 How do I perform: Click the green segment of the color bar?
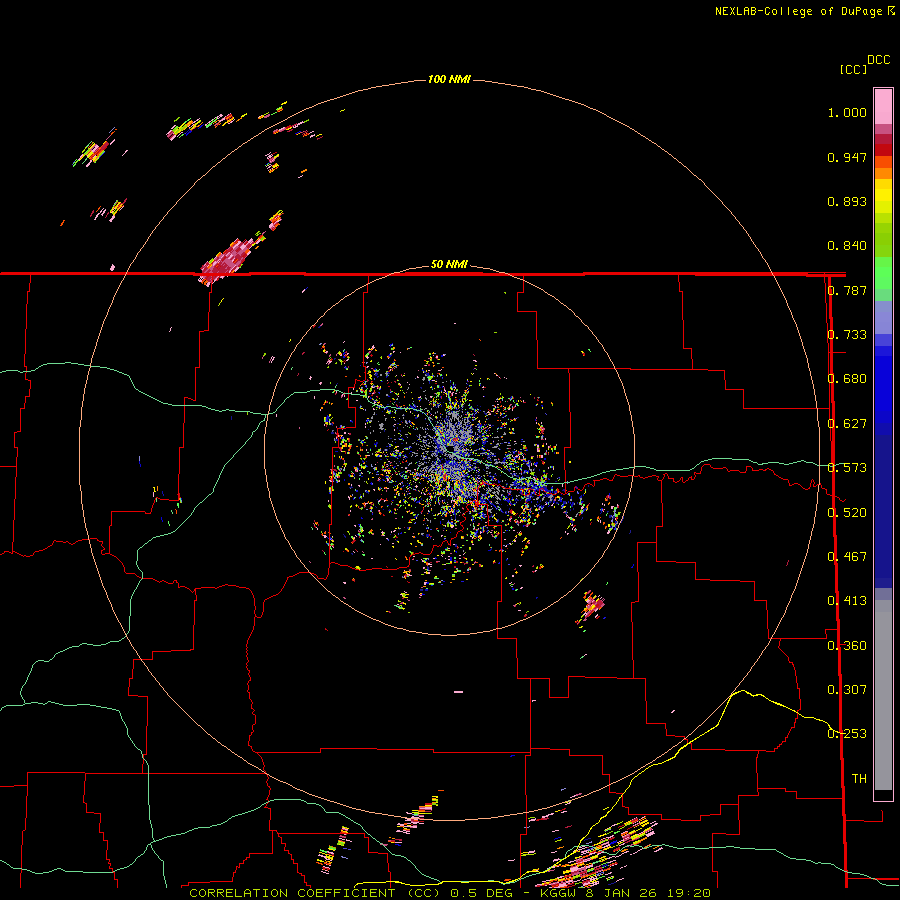coord(883,272)
